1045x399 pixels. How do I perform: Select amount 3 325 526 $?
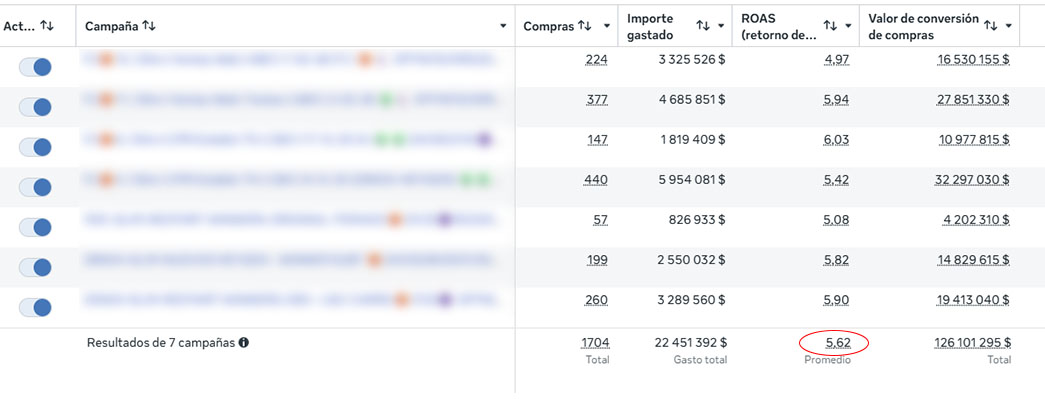tap(692, 60)
